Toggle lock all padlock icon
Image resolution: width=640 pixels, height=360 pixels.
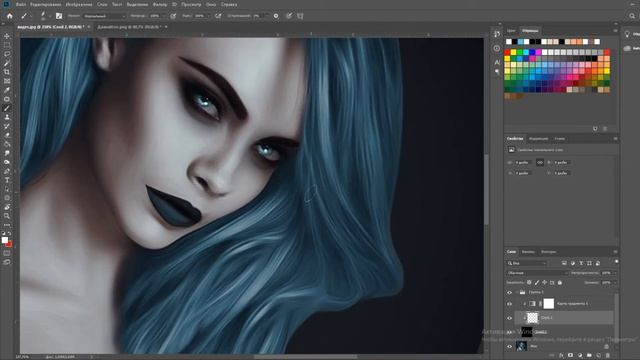point(560,282)
